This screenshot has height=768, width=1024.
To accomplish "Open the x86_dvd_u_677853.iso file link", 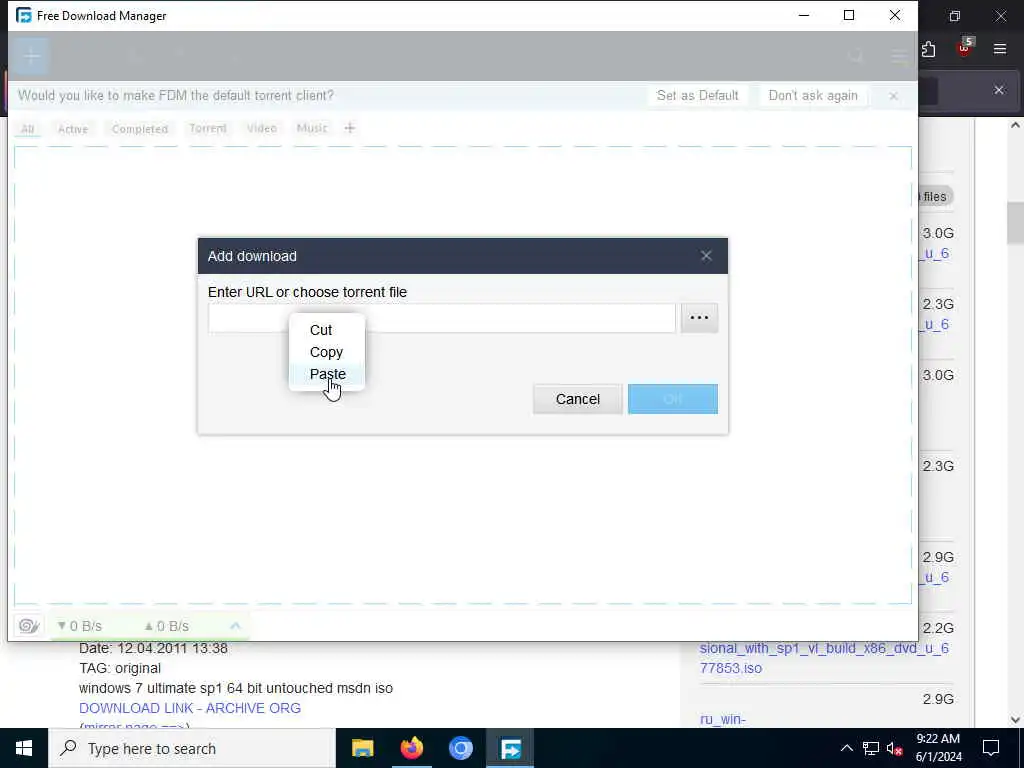I will [824, 658].
